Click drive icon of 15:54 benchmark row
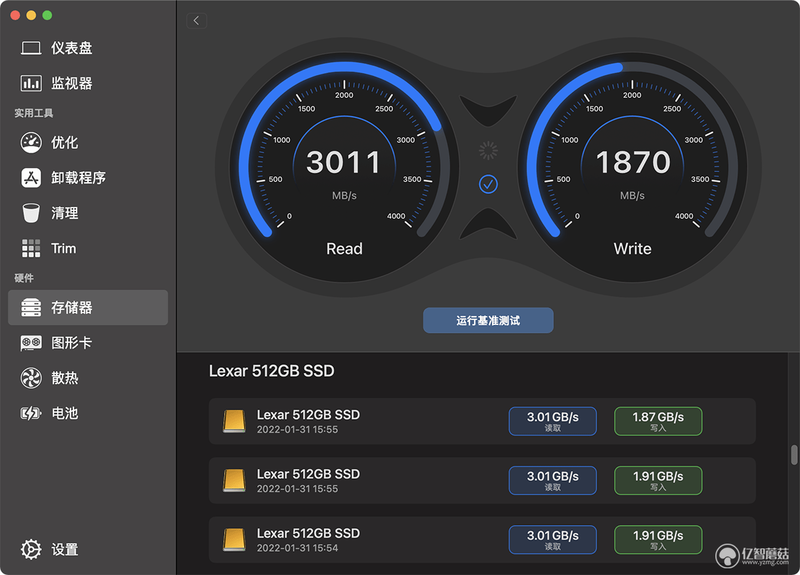Screen dimensions: 800x575 (x=234, y=540)
